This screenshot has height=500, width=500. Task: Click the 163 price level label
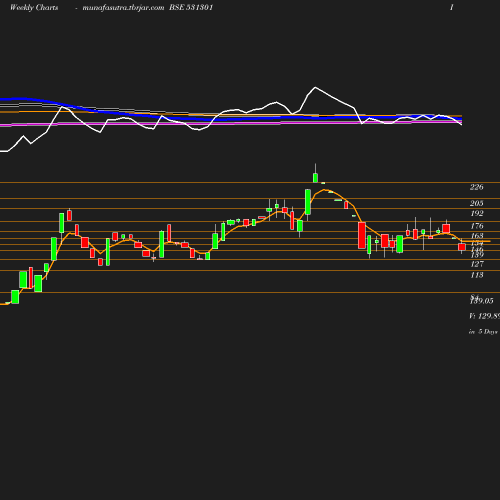(477, 236)
